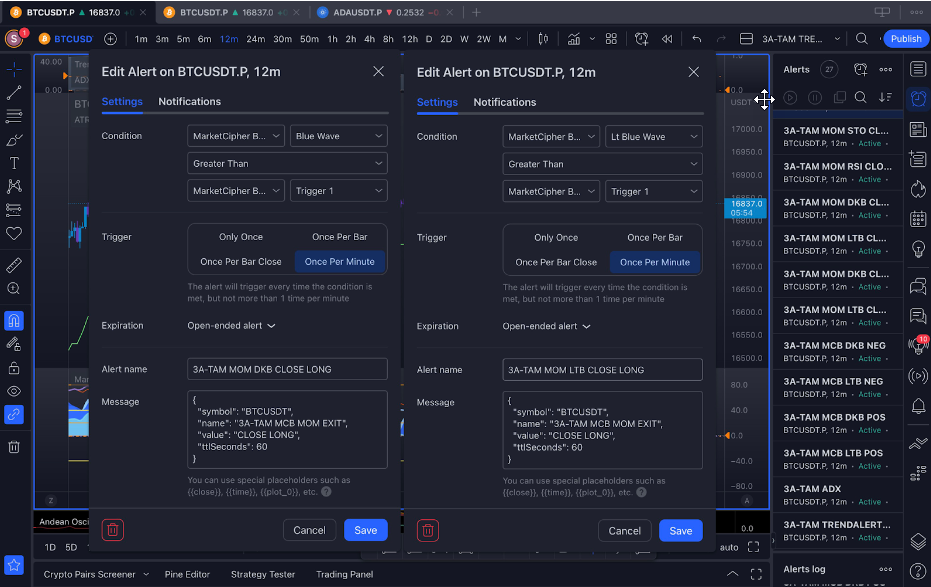
Task: Open Greater Than dropdown in right dialog
Action: [x=603, y=164]
